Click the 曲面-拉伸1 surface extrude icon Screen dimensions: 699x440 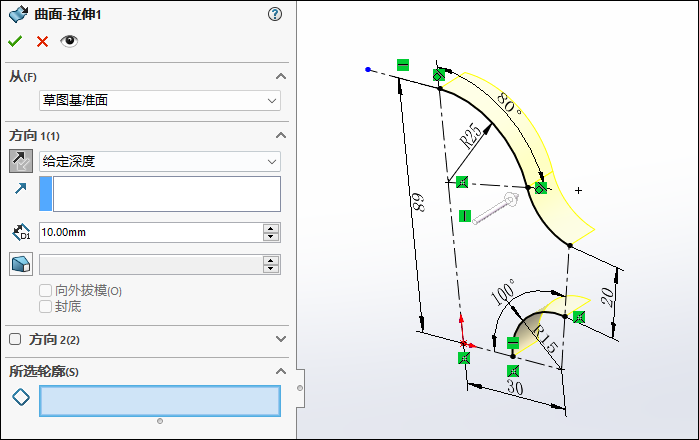(x=18, y=14)
